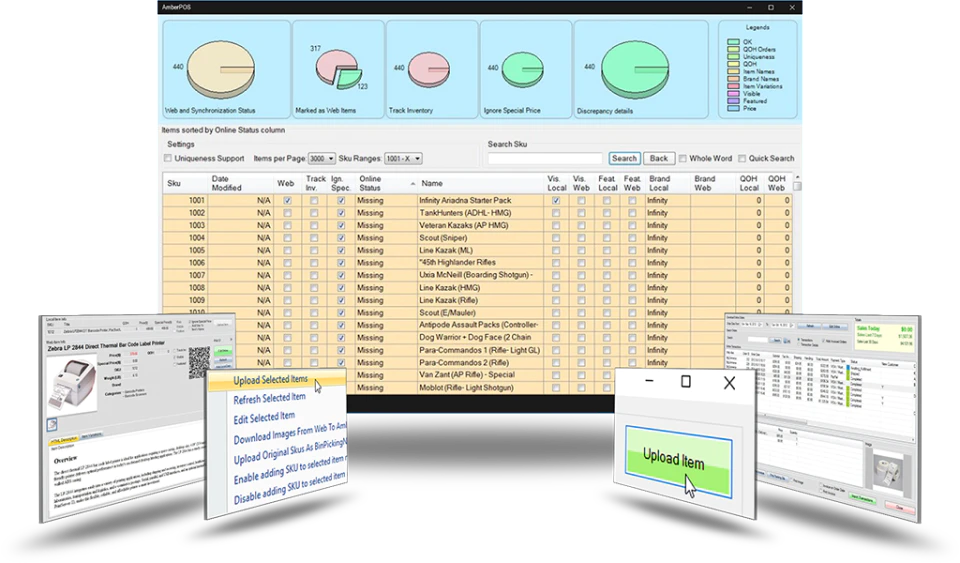Click the Zebra label printer product image
The width and height of the screenshot is (960, 563).
(72, 387)
